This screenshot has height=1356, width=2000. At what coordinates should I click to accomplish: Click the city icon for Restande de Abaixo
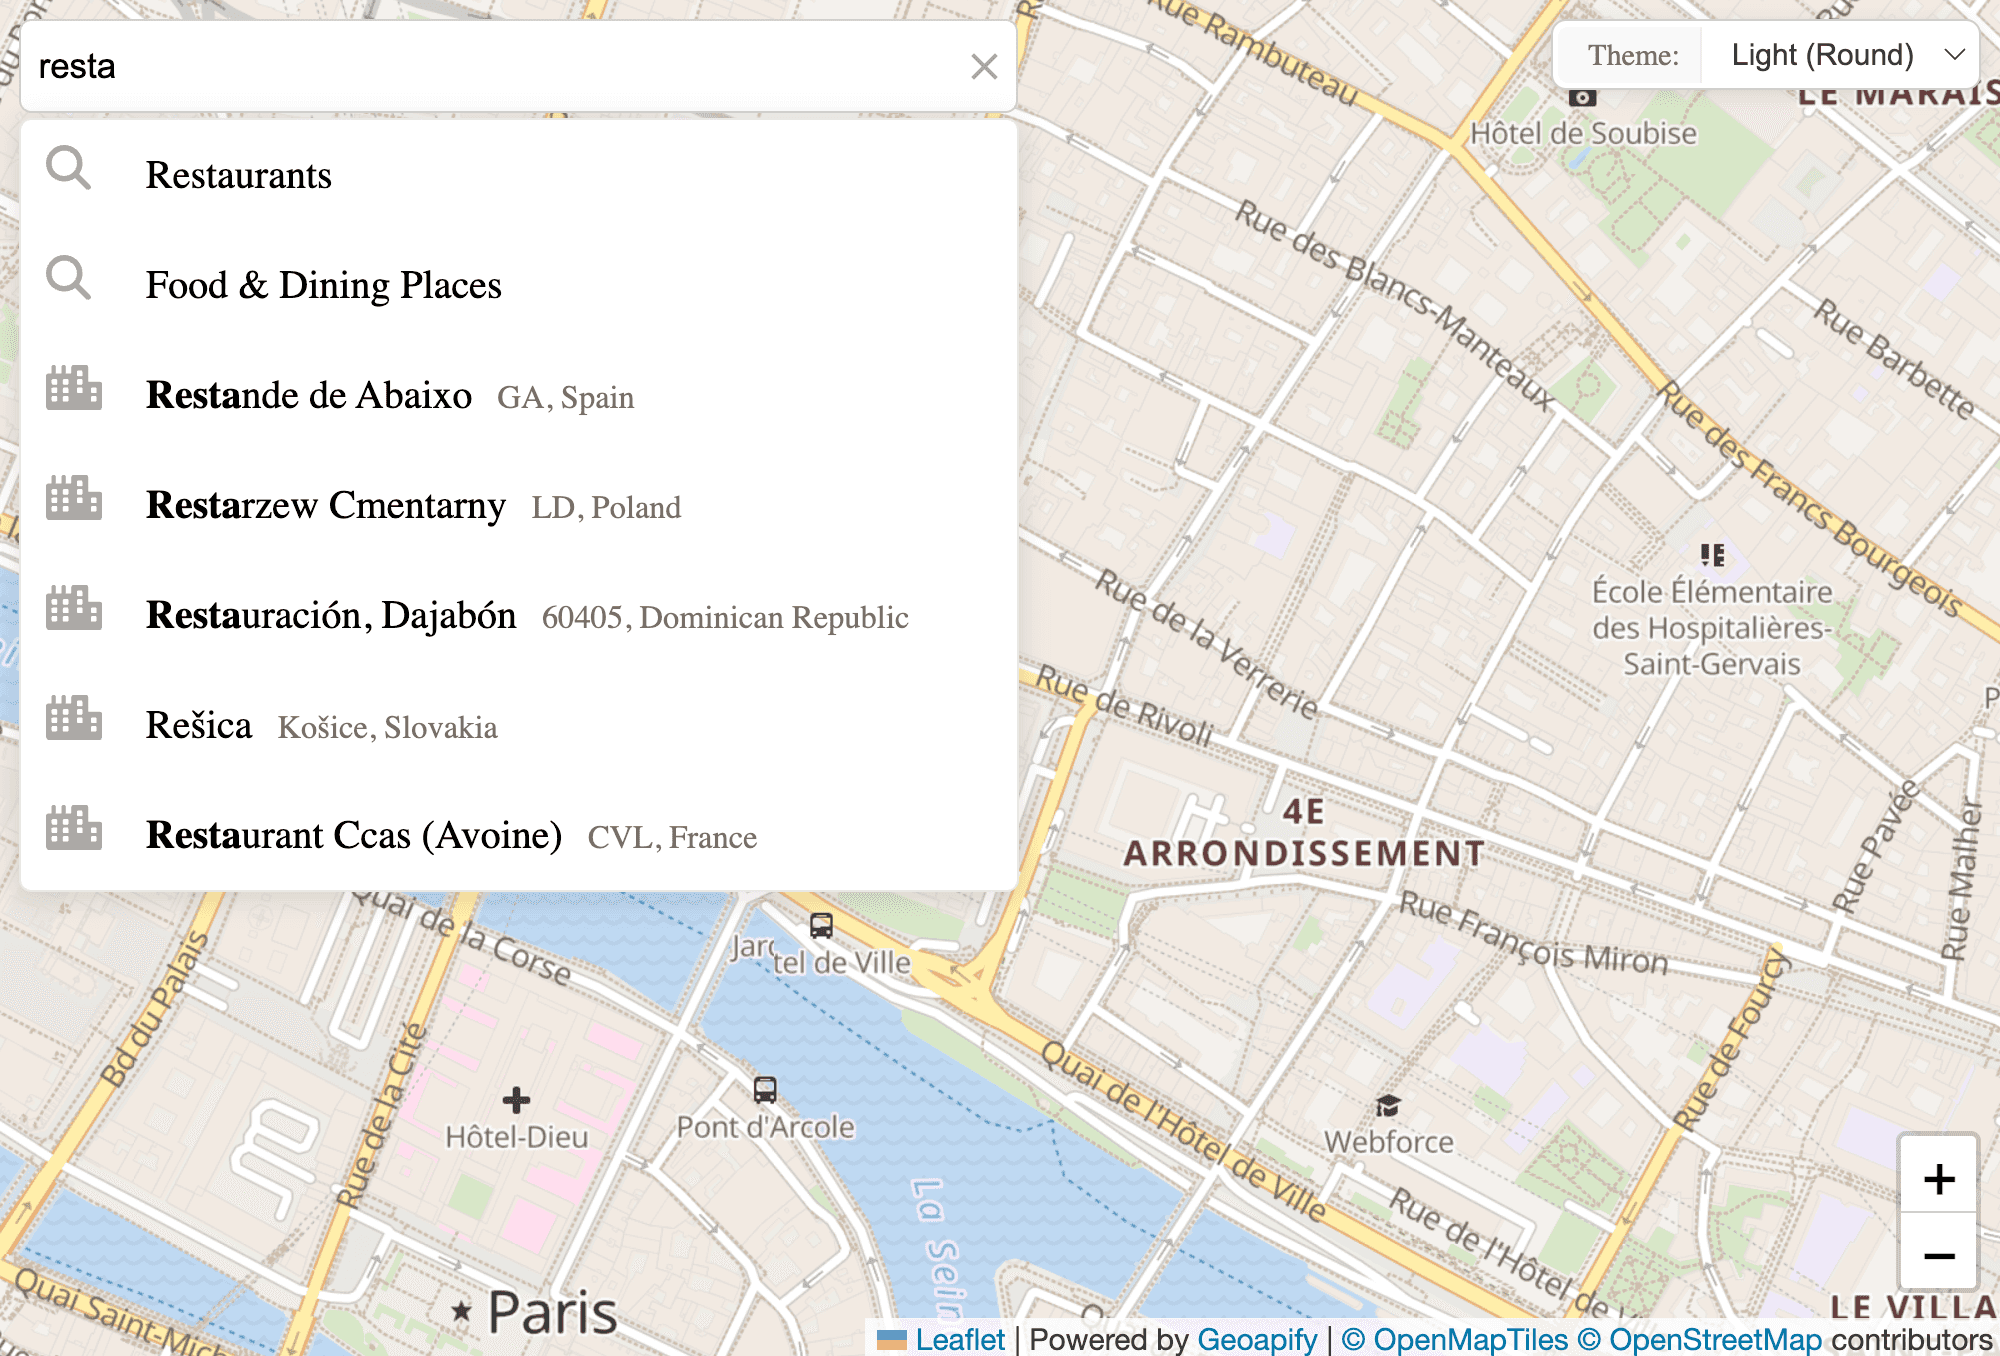coord(74,388)
